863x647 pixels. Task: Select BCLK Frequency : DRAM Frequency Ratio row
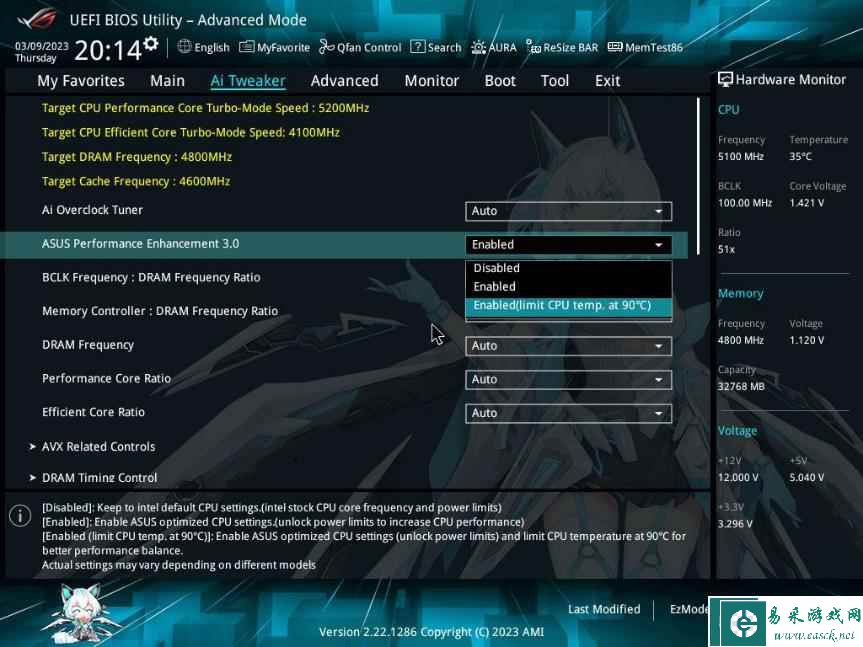(x=151, y=277)
